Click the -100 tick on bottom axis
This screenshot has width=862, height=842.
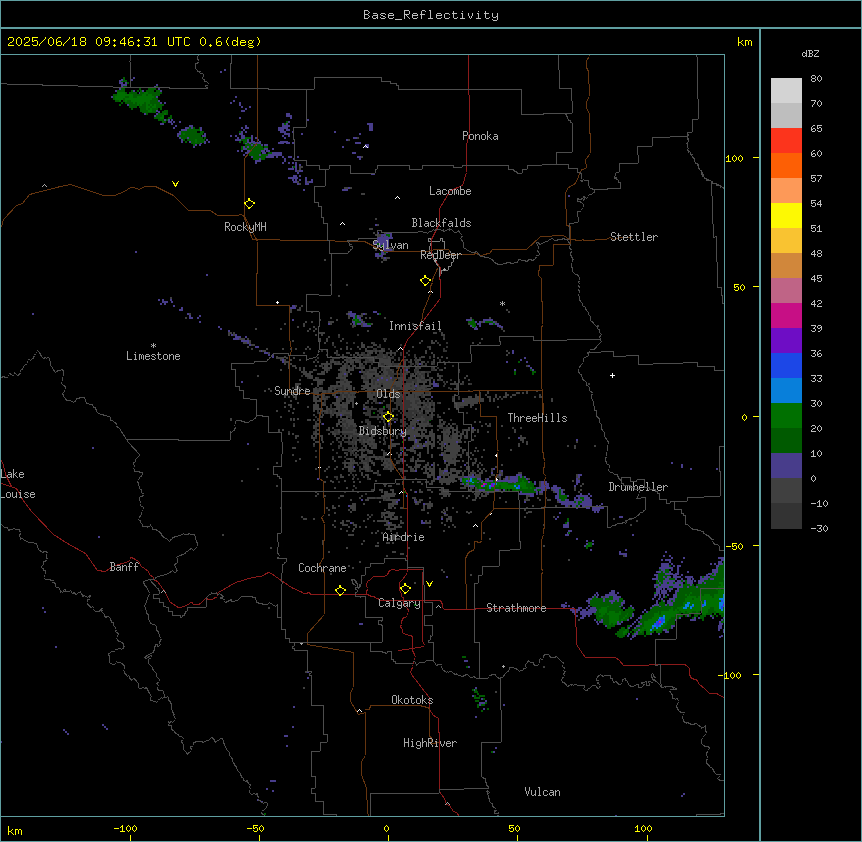coord(125,828)
